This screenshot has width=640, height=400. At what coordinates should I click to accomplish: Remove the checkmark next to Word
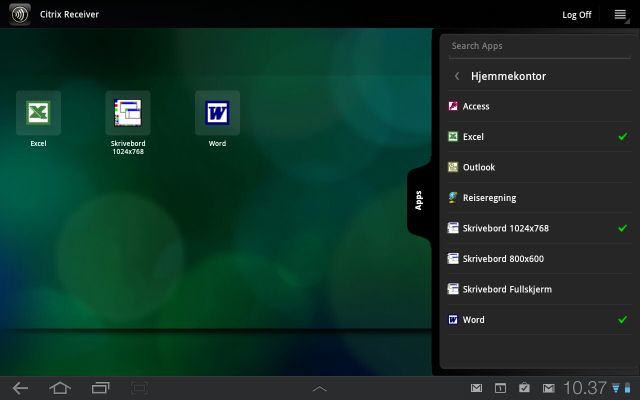click(x=622, y=320)
